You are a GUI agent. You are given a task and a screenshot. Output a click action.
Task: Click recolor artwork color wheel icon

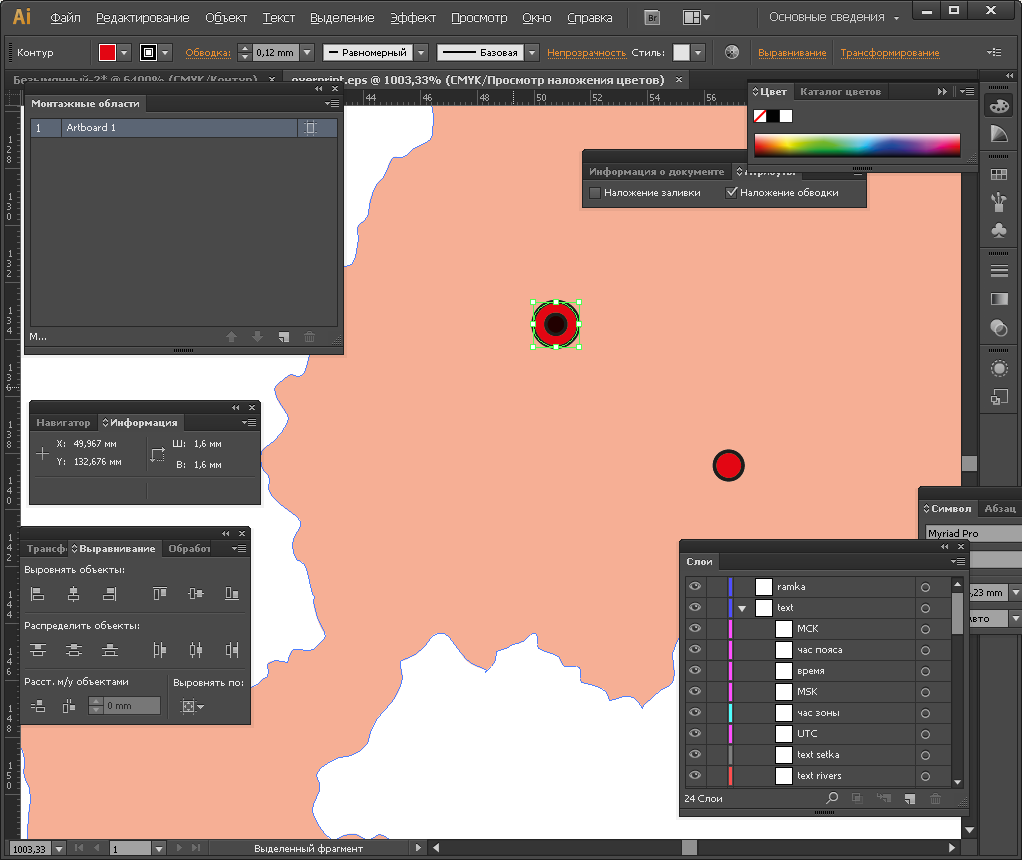pos(732,52)
